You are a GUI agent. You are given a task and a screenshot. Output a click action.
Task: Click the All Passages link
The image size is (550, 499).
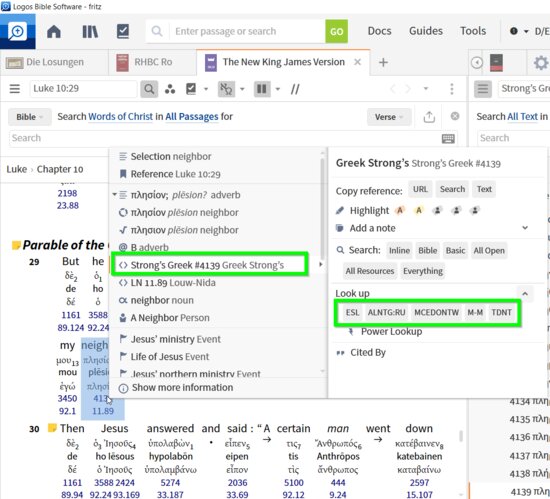coord(192,116)
